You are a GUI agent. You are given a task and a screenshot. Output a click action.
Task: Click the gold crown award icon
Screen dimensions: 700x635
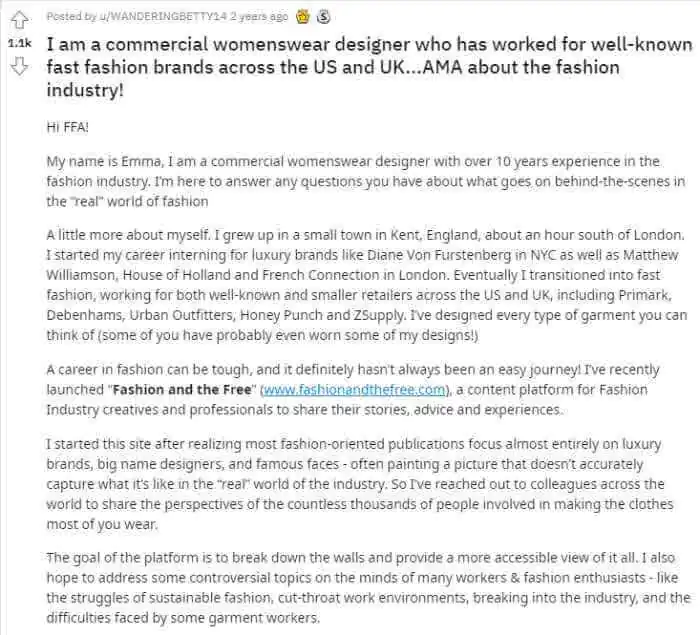tap(303, 17)
